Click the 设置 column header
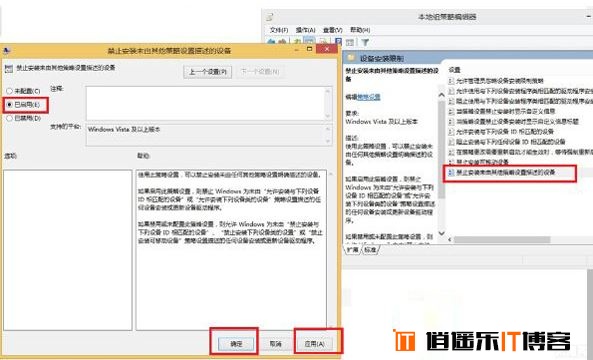Viewport: 593px width, 360px height. pos(454,70)
